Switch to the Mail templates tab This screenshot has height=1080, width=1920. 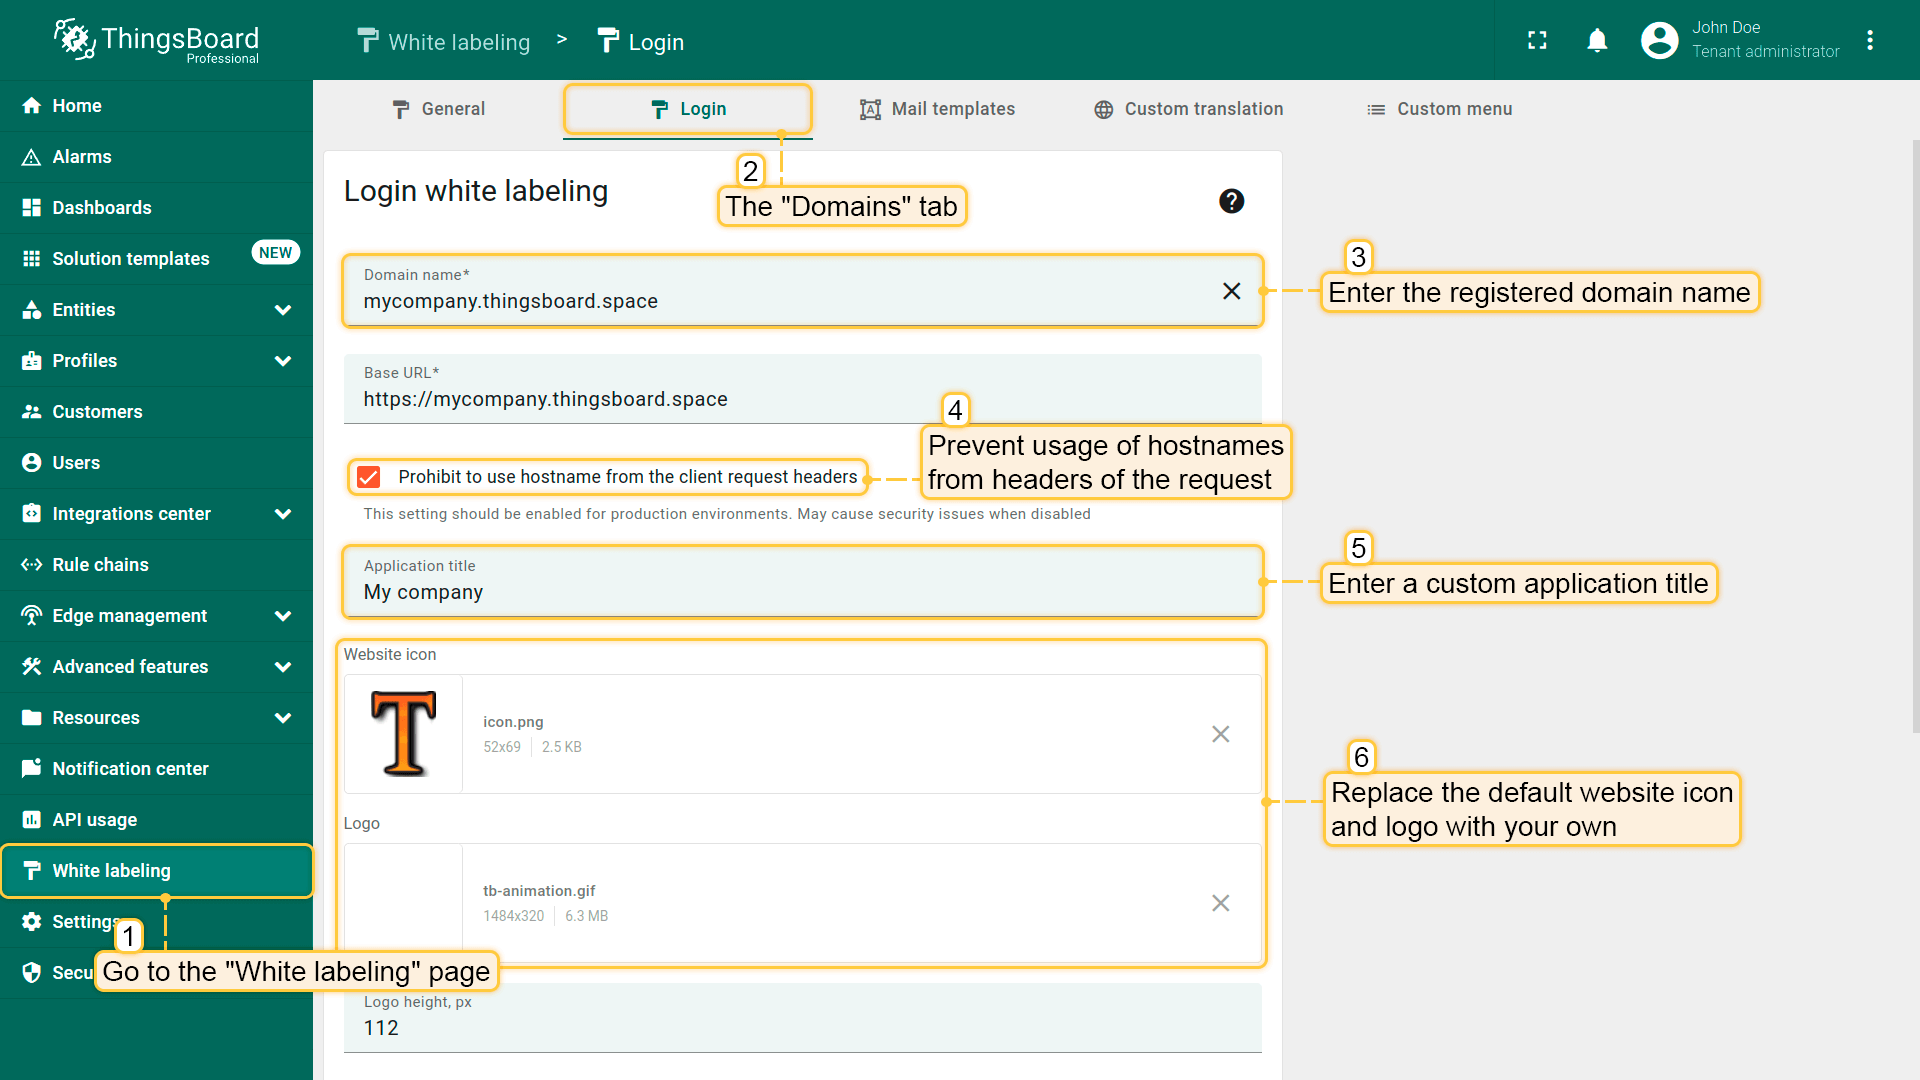937,109
